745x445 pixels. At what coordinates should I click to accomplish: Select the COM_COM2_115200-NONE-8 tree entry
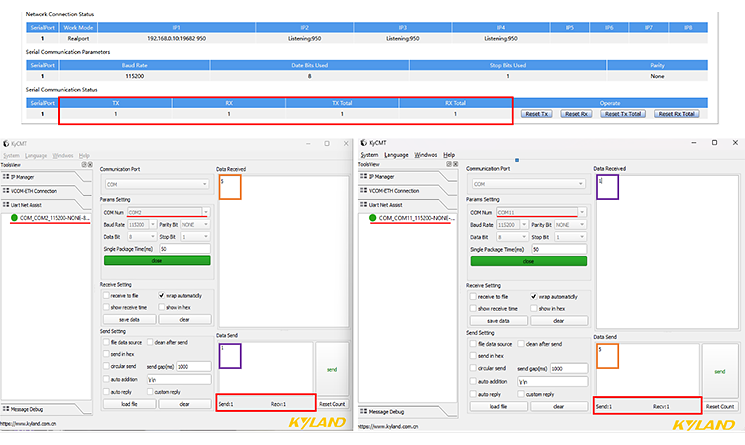54,218
